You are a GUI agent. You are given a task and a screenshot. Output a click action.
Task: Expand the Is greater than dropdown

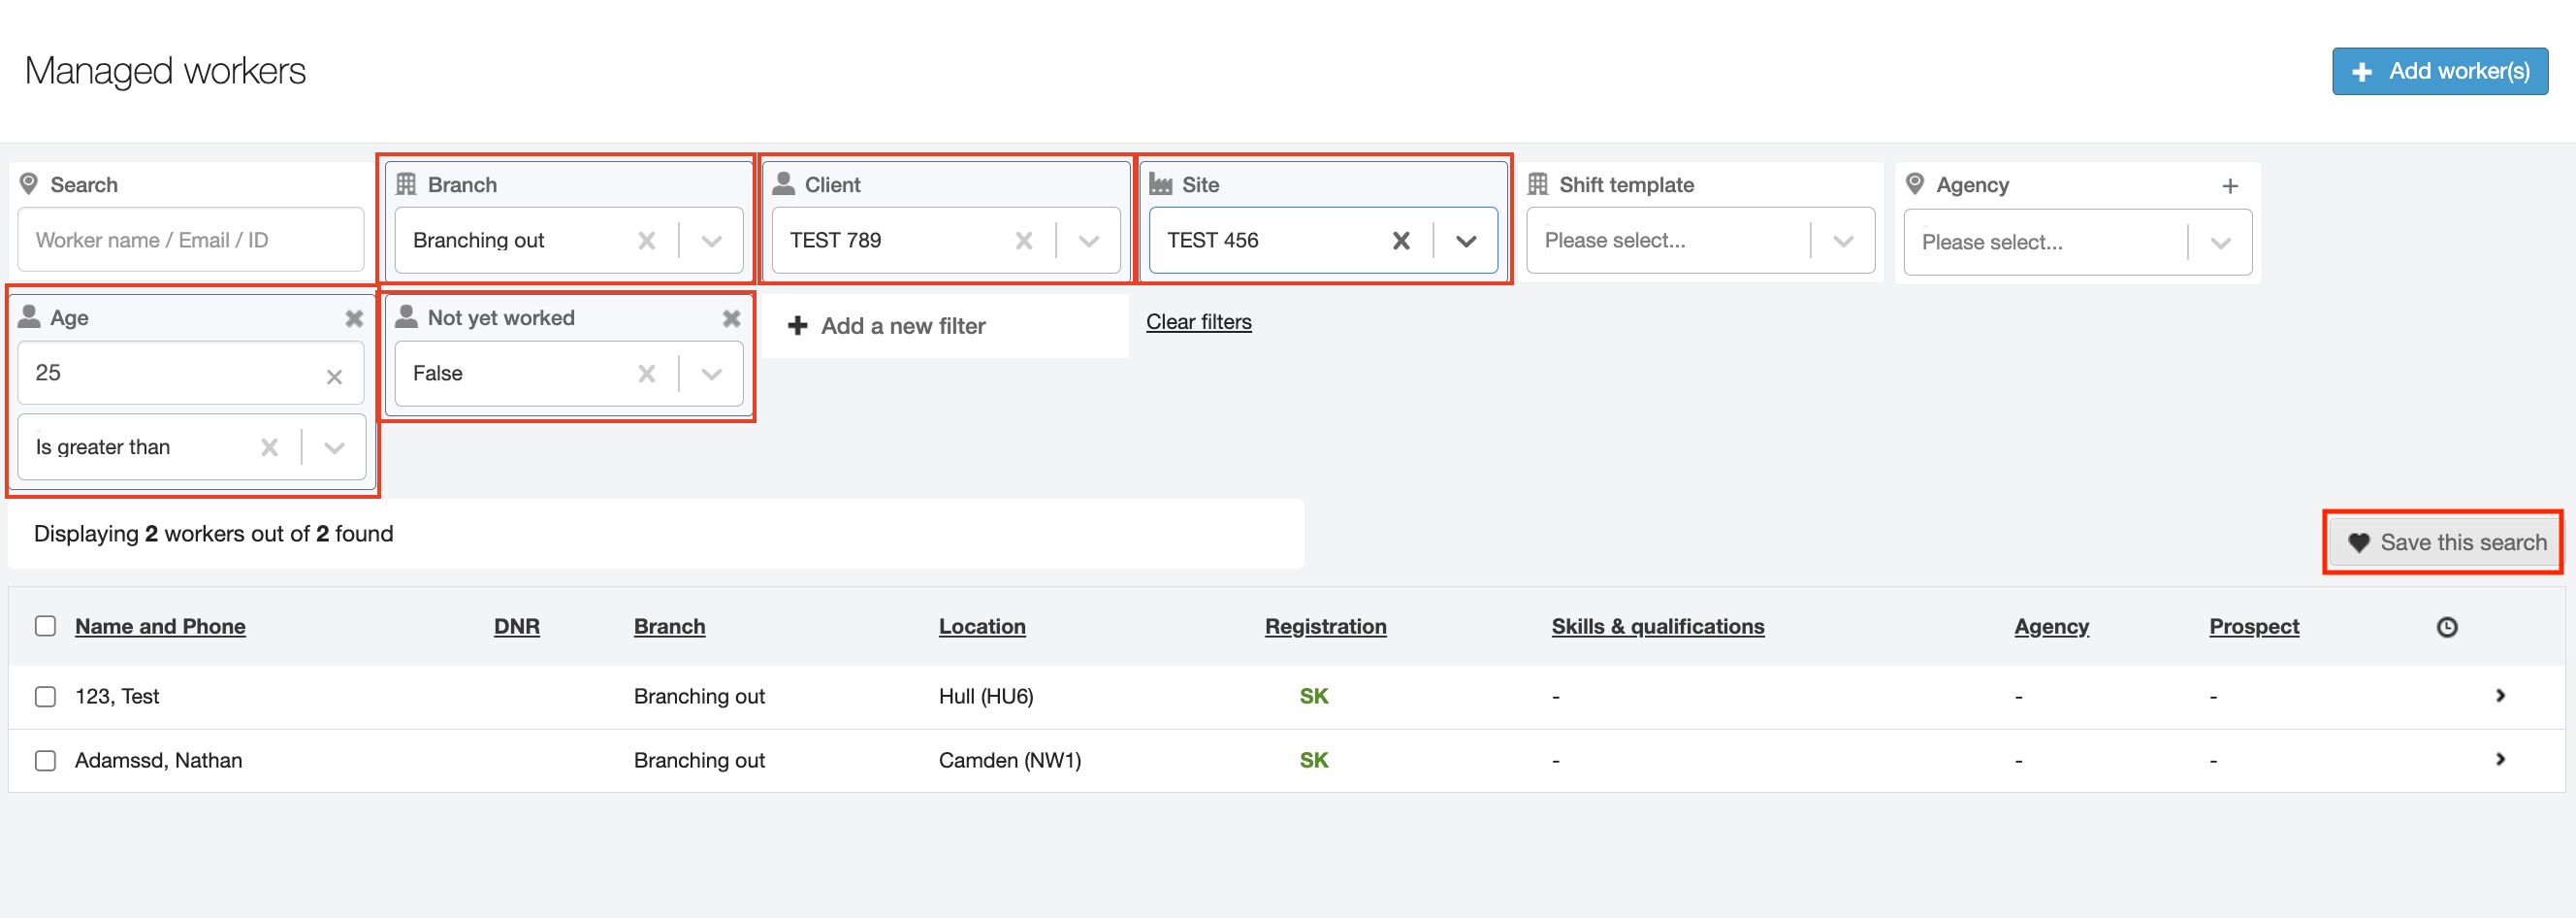pyautogui.click(x=334, y=448)
